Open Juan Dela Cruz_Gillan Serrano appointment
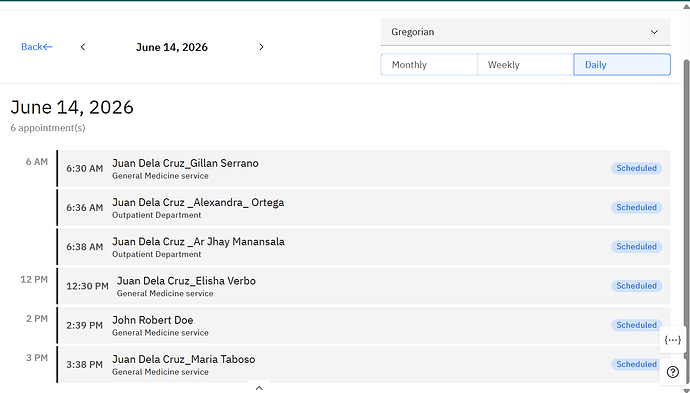This screenshot has width=690, height=393. (364, 169)
